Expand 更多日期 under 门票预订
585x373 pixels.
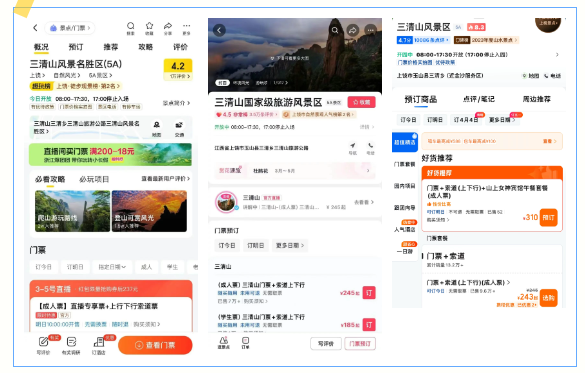pyautogui.click(x=290, y=245)
